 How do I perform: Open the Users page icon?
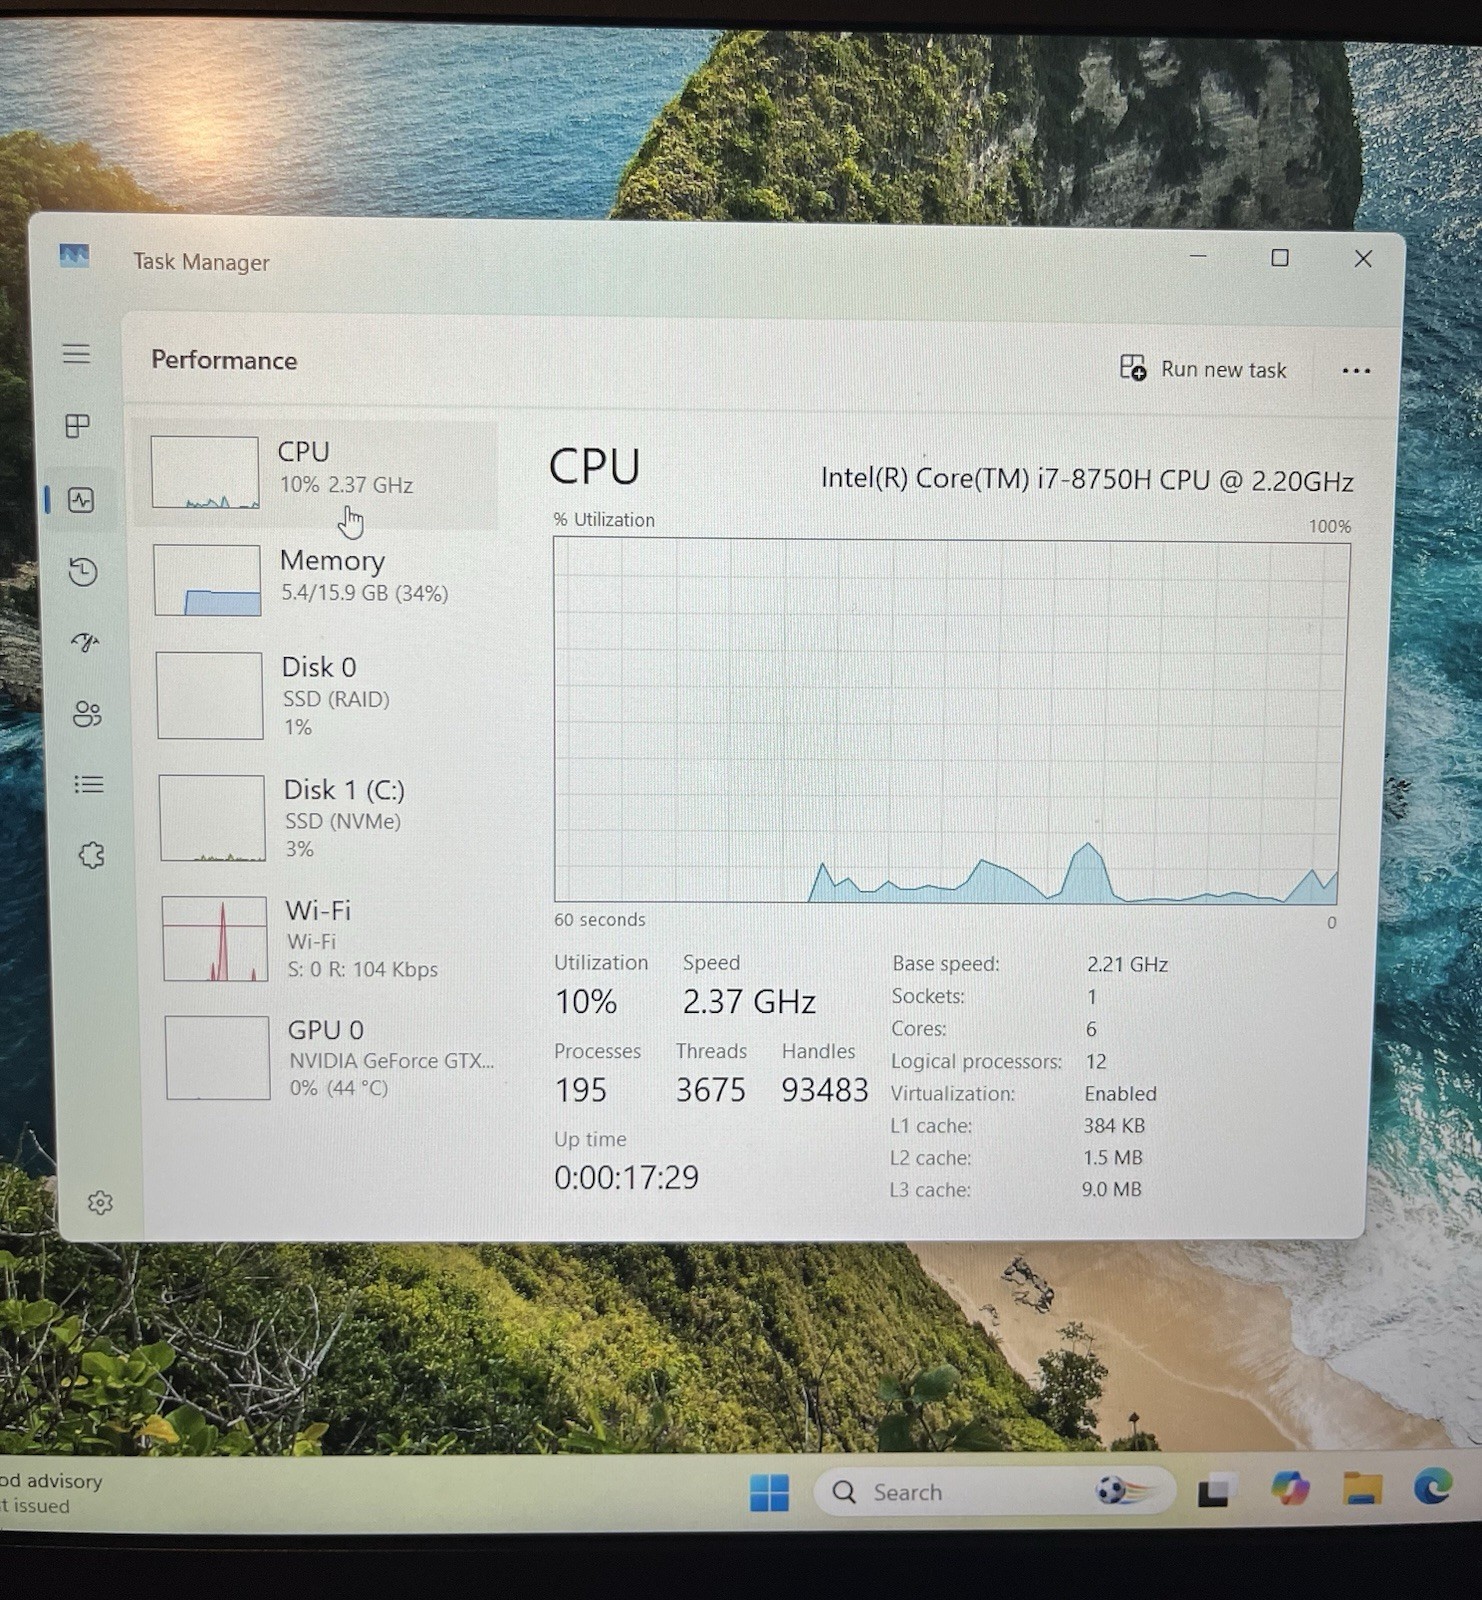tap(87, 714)
